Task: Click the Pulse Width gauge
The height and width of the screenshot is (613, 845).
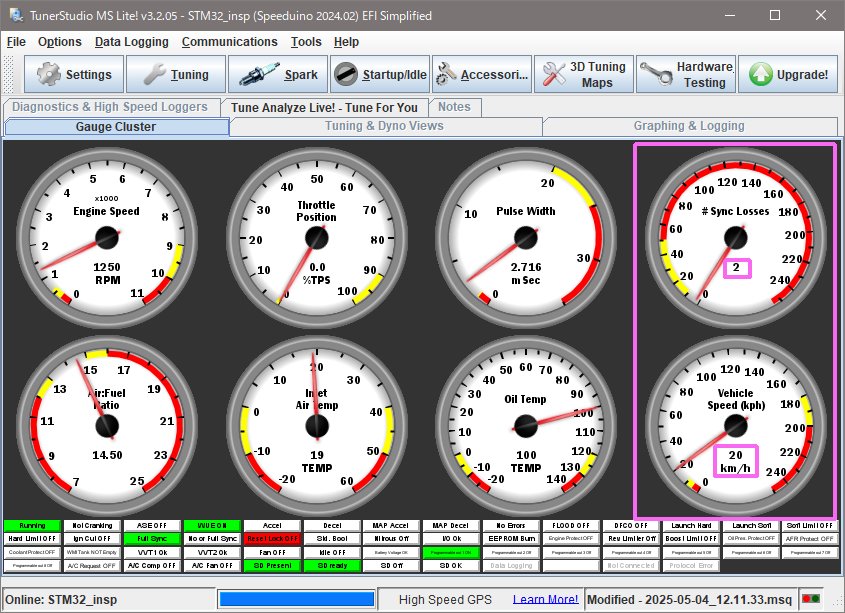Action: [525, 237]
